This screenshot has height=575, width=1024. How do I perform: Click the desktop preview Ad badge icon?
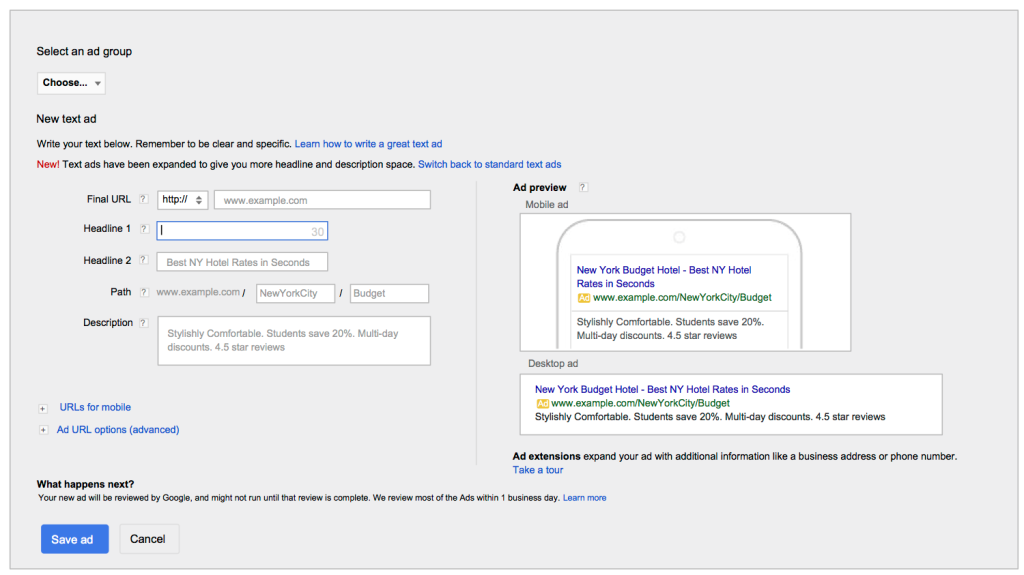click(542, 404)
